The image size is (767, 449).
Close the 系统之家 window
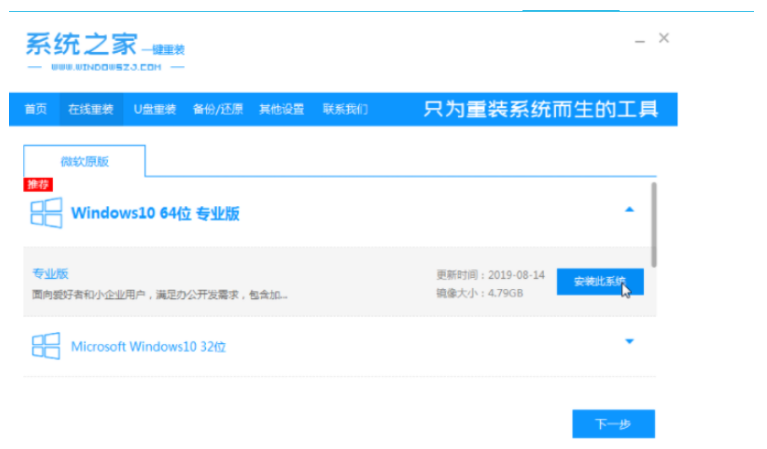click(664, 38)
